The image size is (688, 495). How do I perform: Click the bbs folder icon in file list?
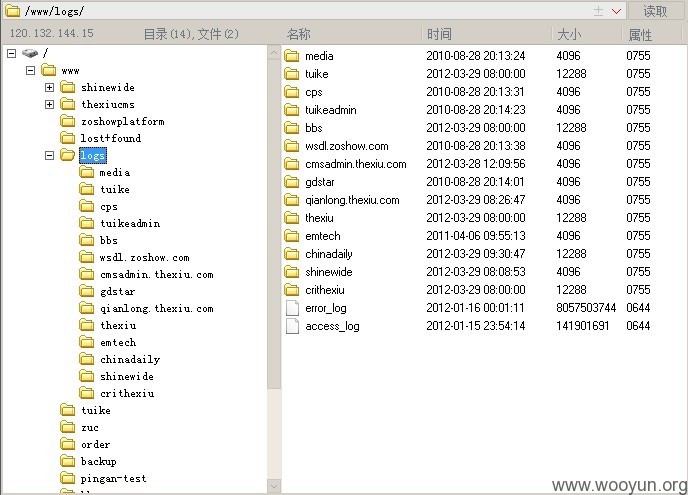(x=291, y=128)
